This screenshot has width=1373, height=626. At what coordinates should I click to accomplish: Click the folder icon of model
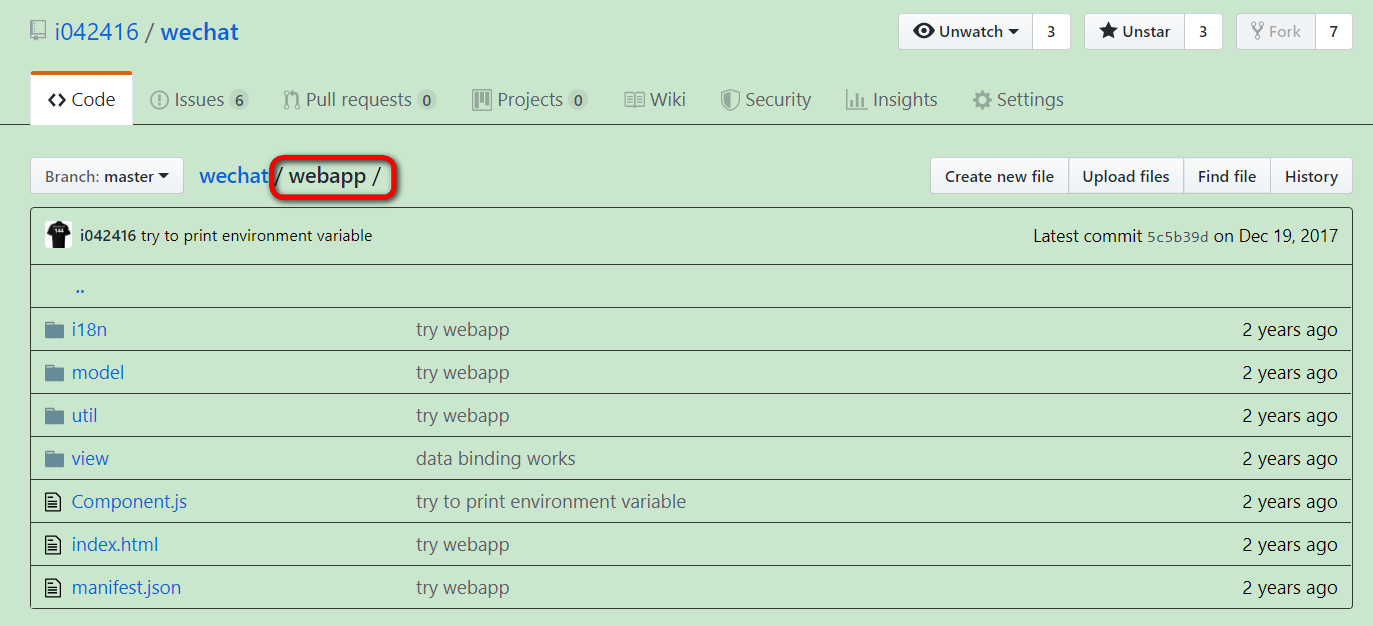[x=54, y=373]
